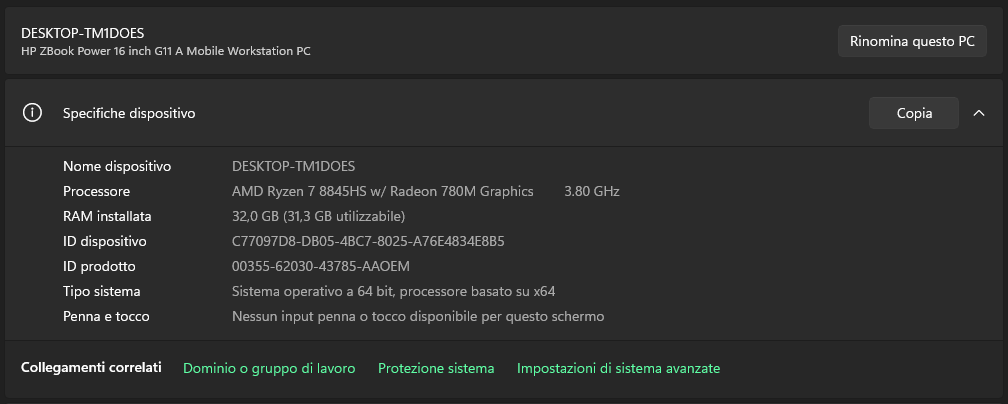Screen dimensions: 1008x404
Task: Click the HP ZBook Power model text
Action: point(165,50)
